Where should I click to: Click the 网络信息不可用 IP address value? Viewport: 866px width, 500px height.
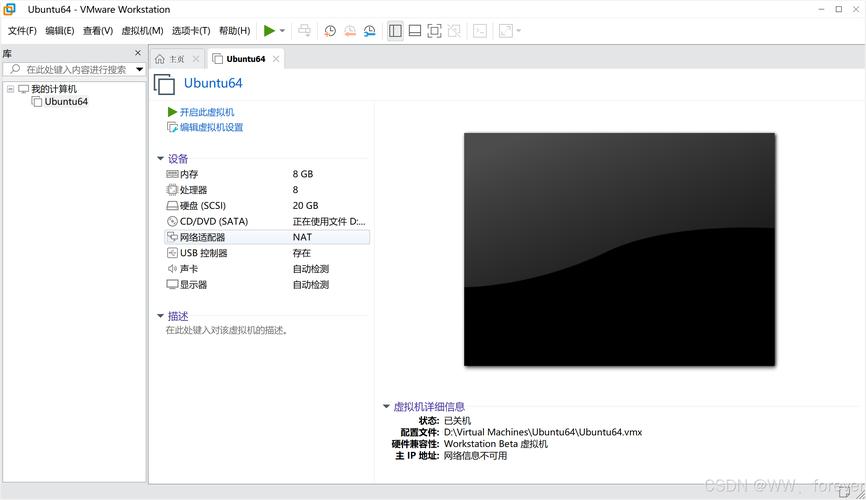pos(476,456)
